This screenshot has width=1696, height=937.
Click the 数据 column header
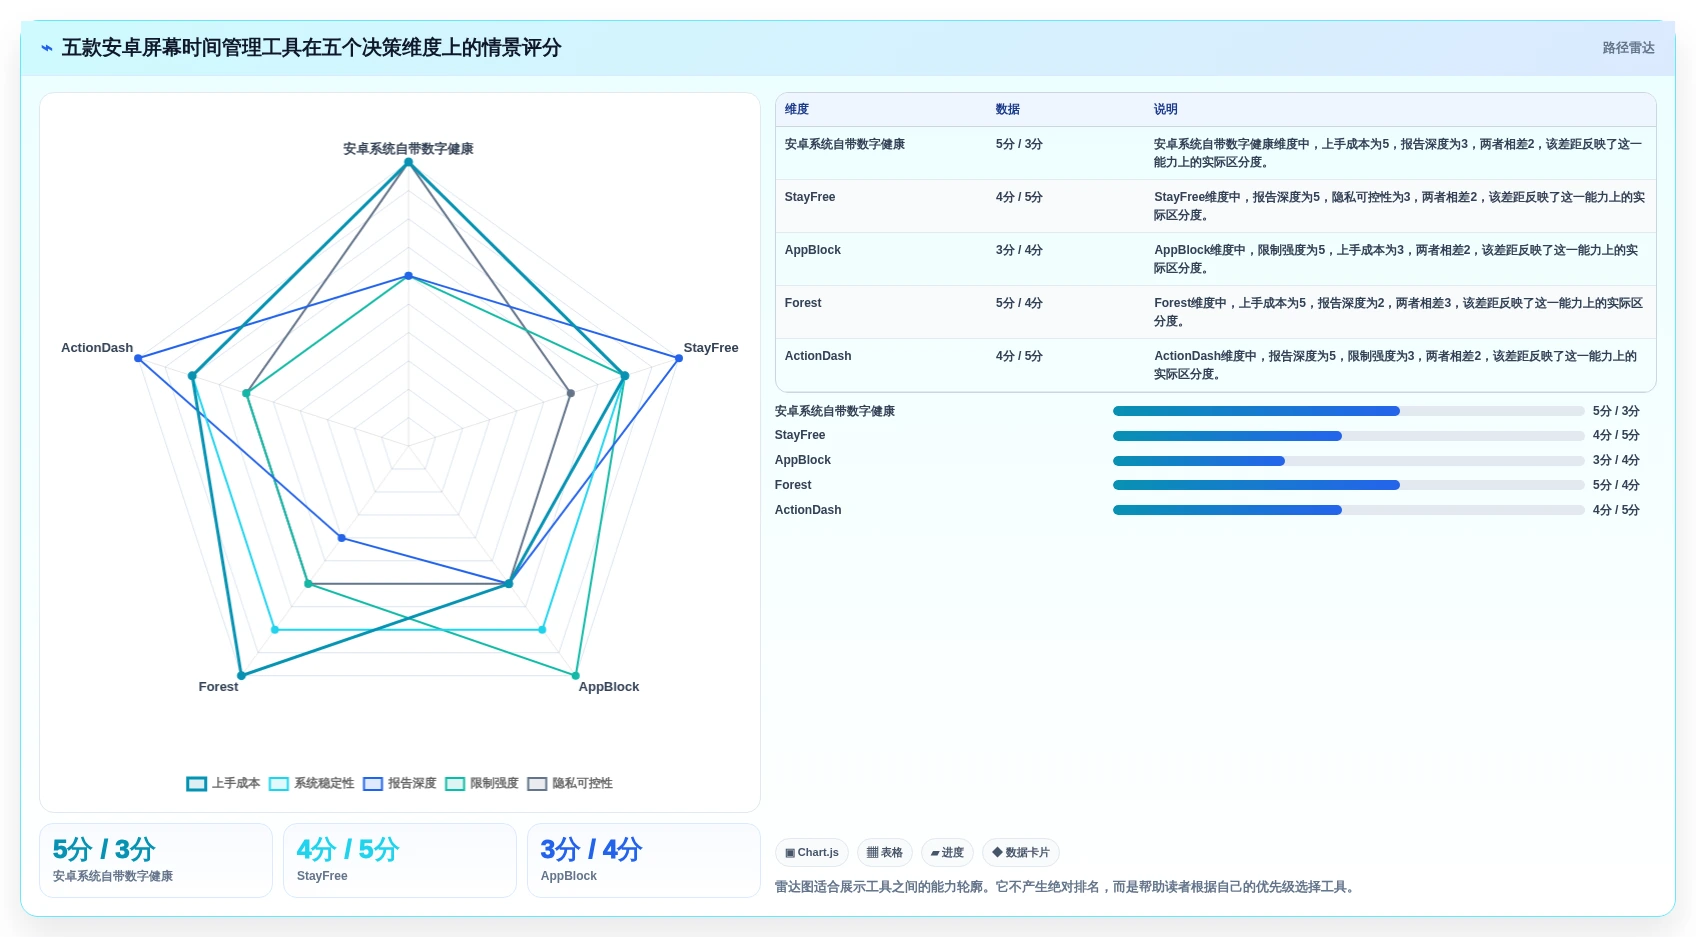tap(1008, 110)
